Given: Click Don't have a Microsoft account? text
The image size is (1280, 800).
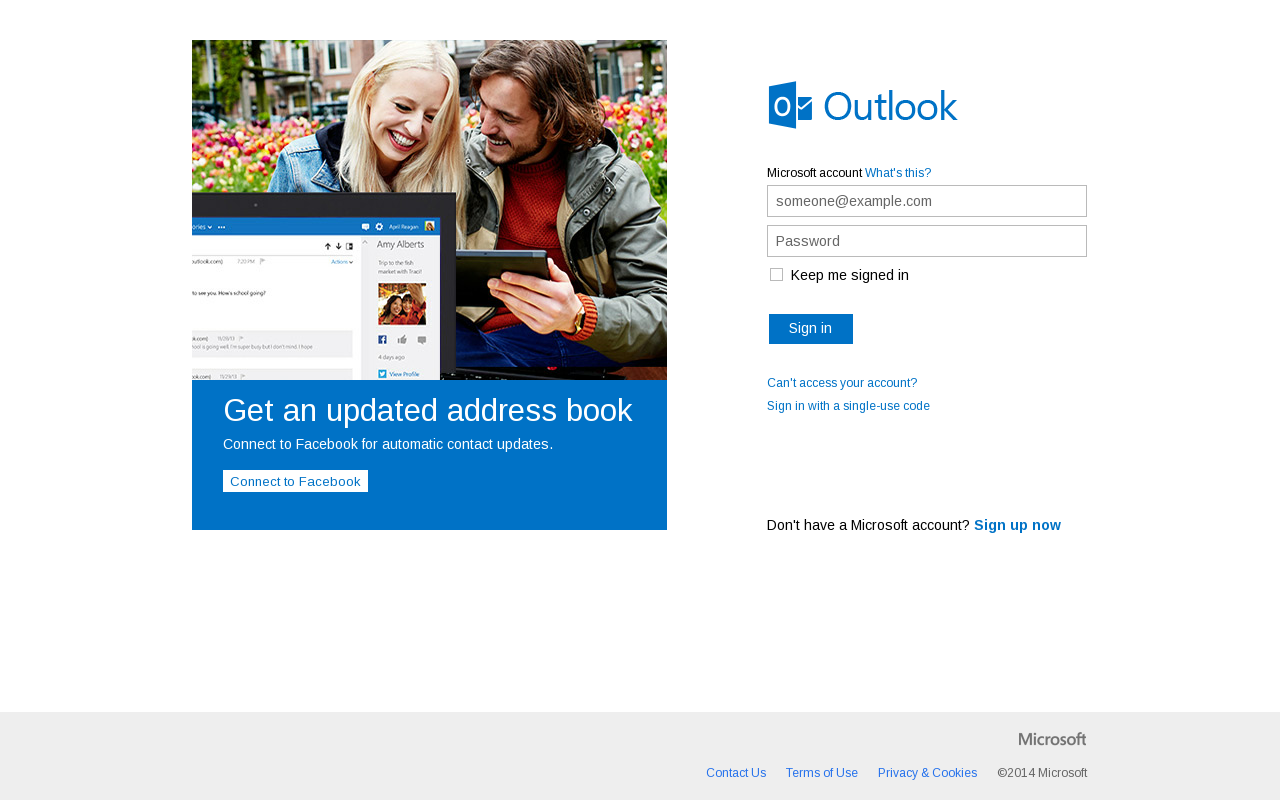Looking at the screenshot, I should [x=868, y=525].
